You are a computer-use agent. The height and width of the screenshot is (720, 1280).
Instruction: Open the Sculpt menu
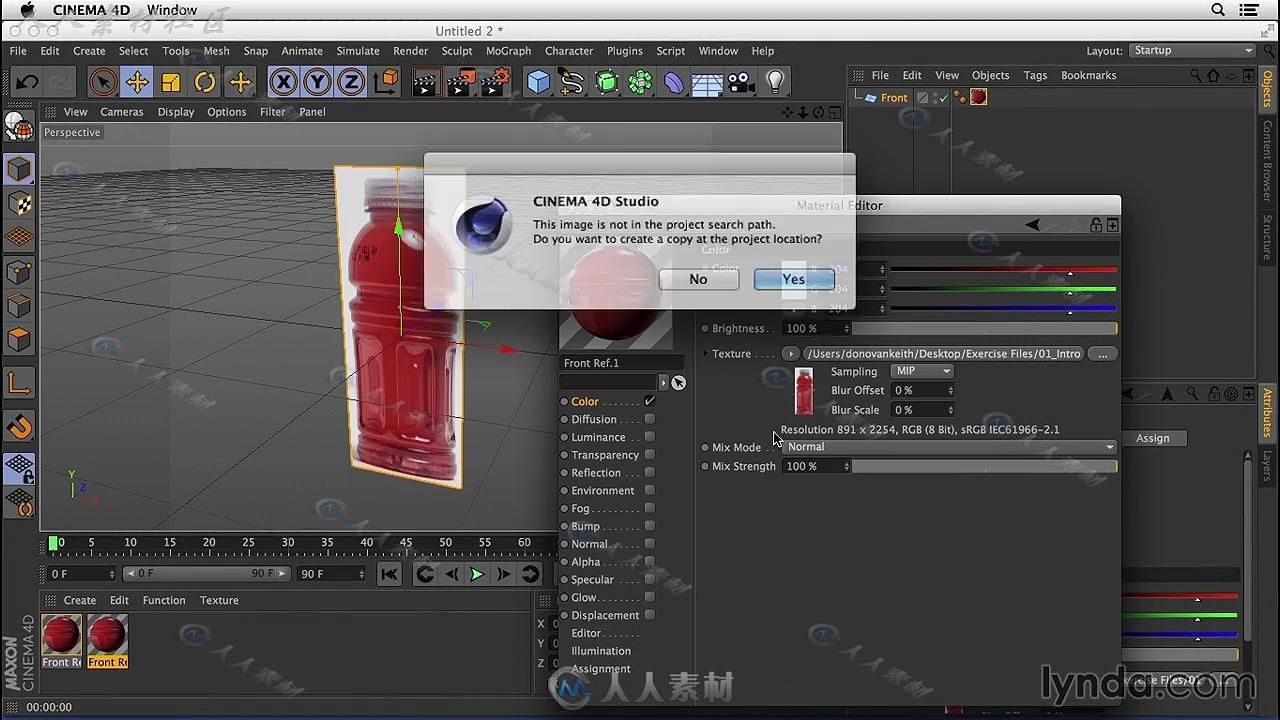click(x=457, y=51)
